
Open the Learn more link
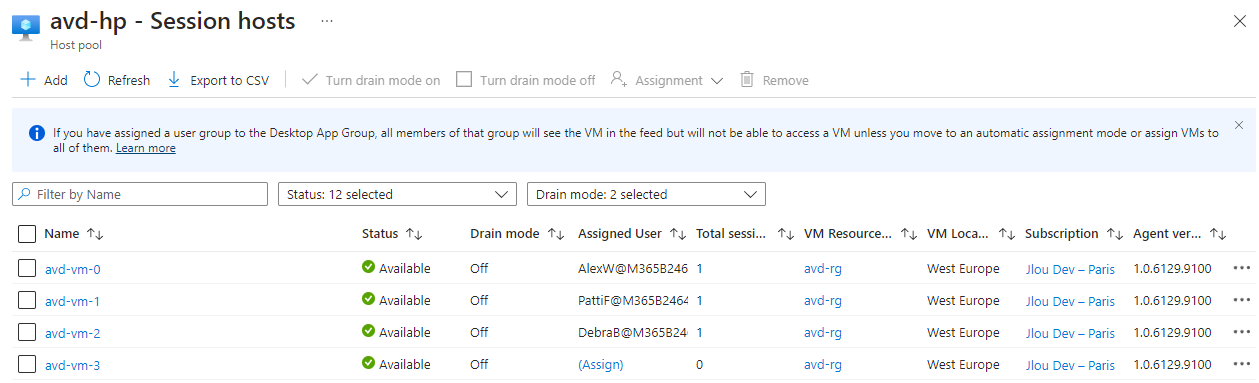[x=146, y=148]
